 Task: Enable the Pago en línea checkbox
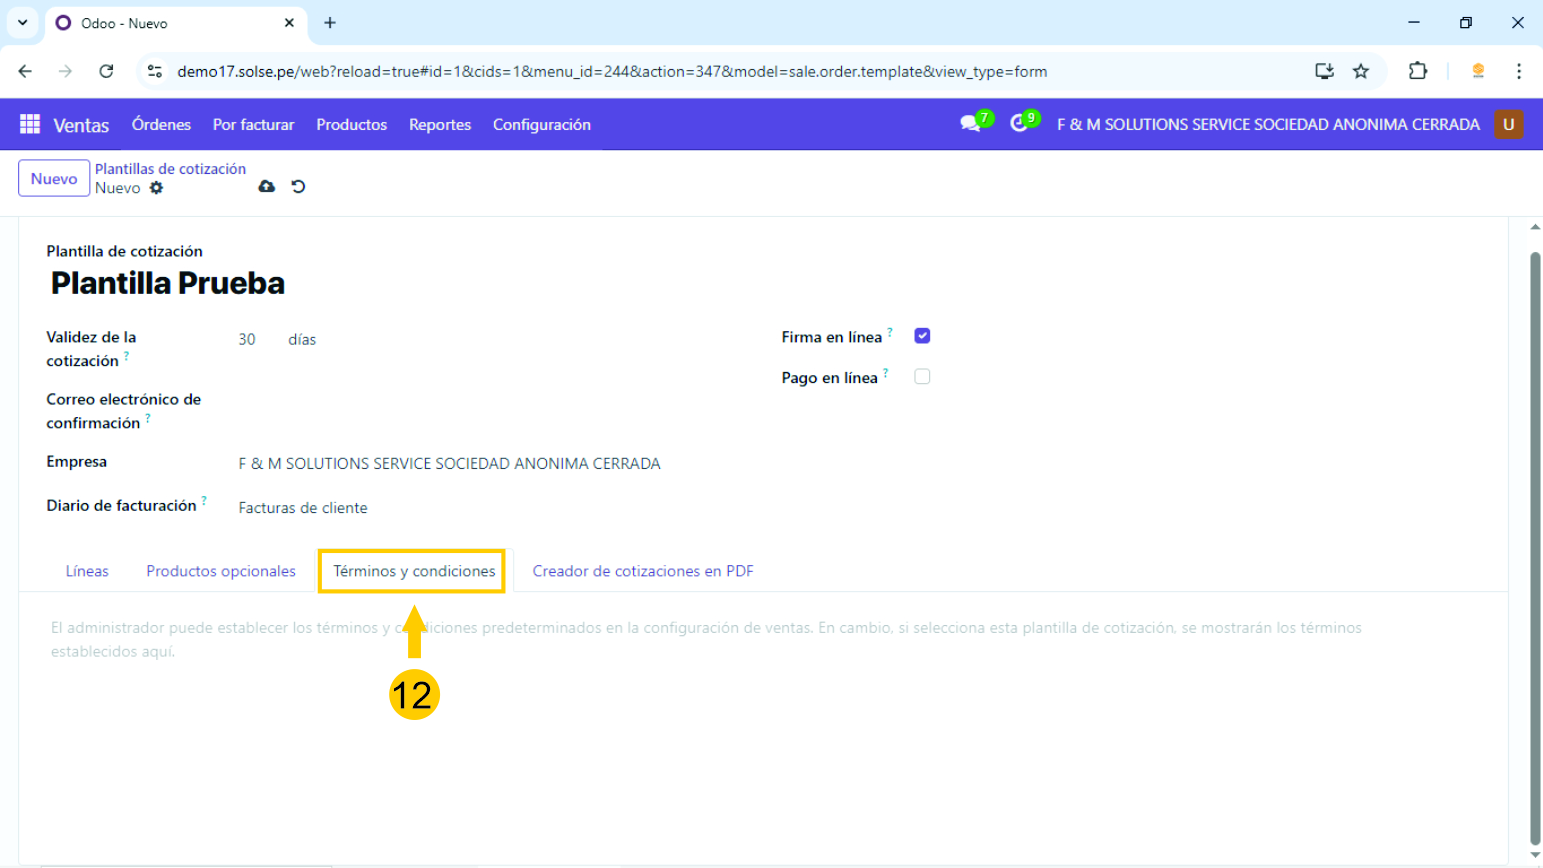click(922, 377)
